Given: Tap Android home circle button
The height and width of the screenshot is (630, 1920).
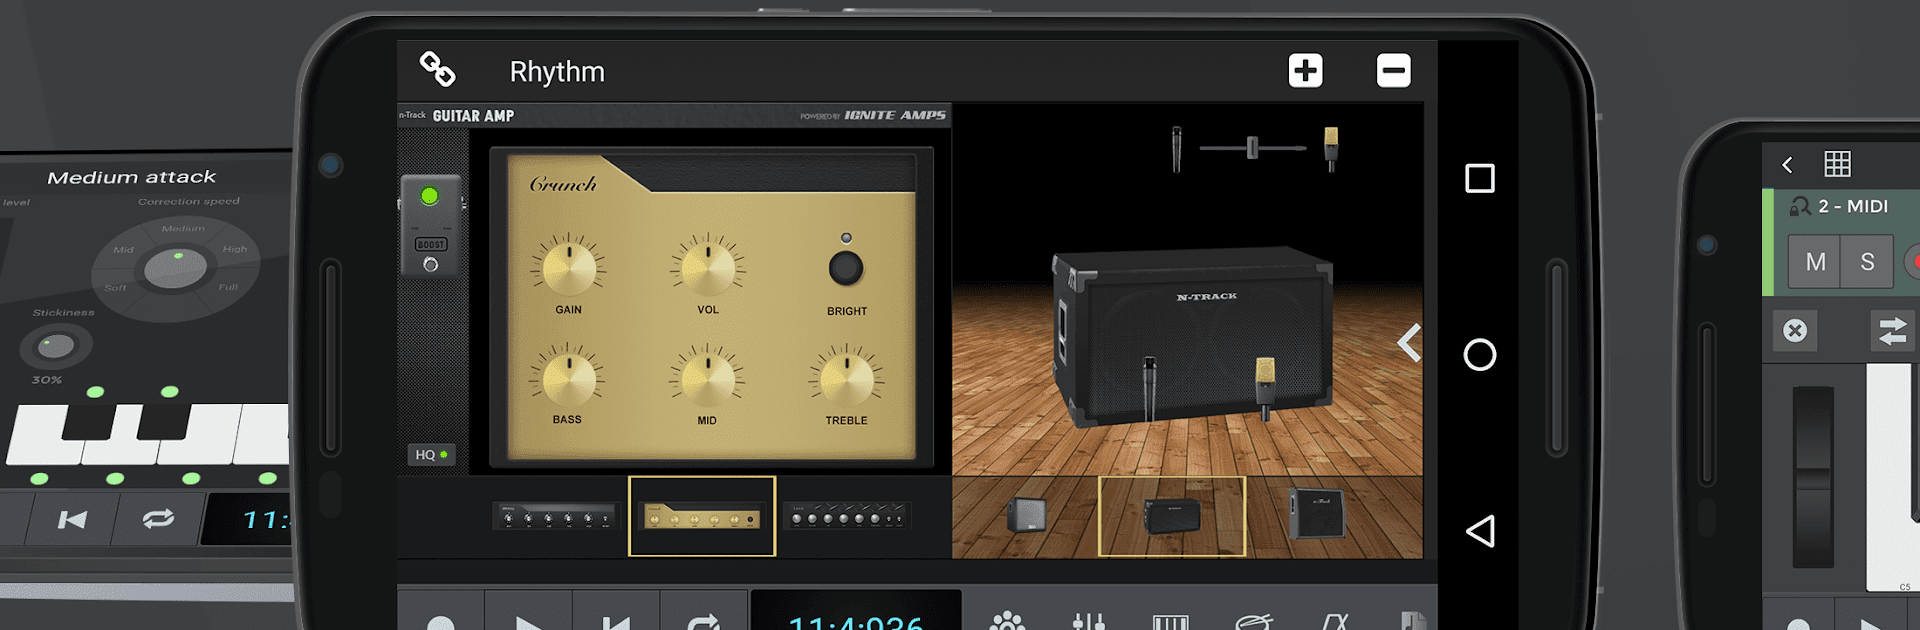Looking at the screenshot, I should (x=1480, y=355).
